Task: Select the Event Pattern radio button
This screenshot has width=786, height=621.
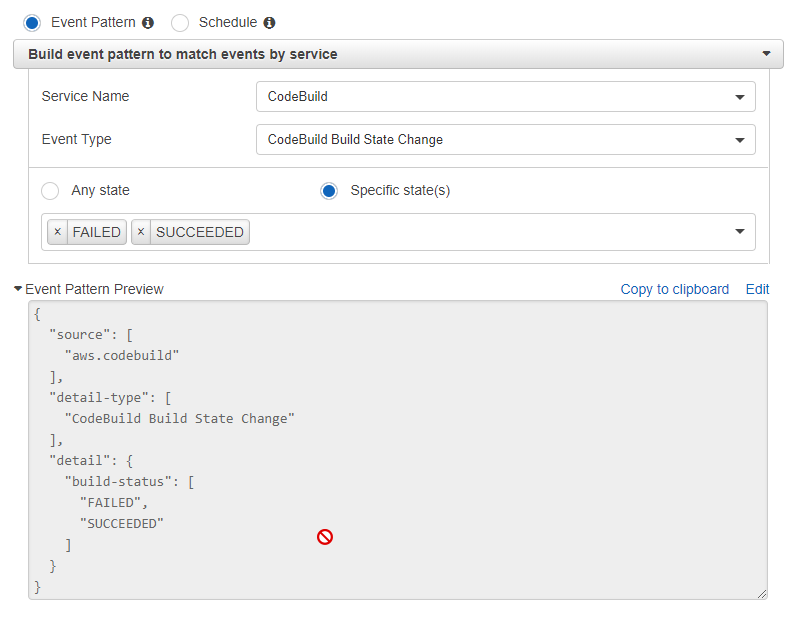Action: point(32,22)
